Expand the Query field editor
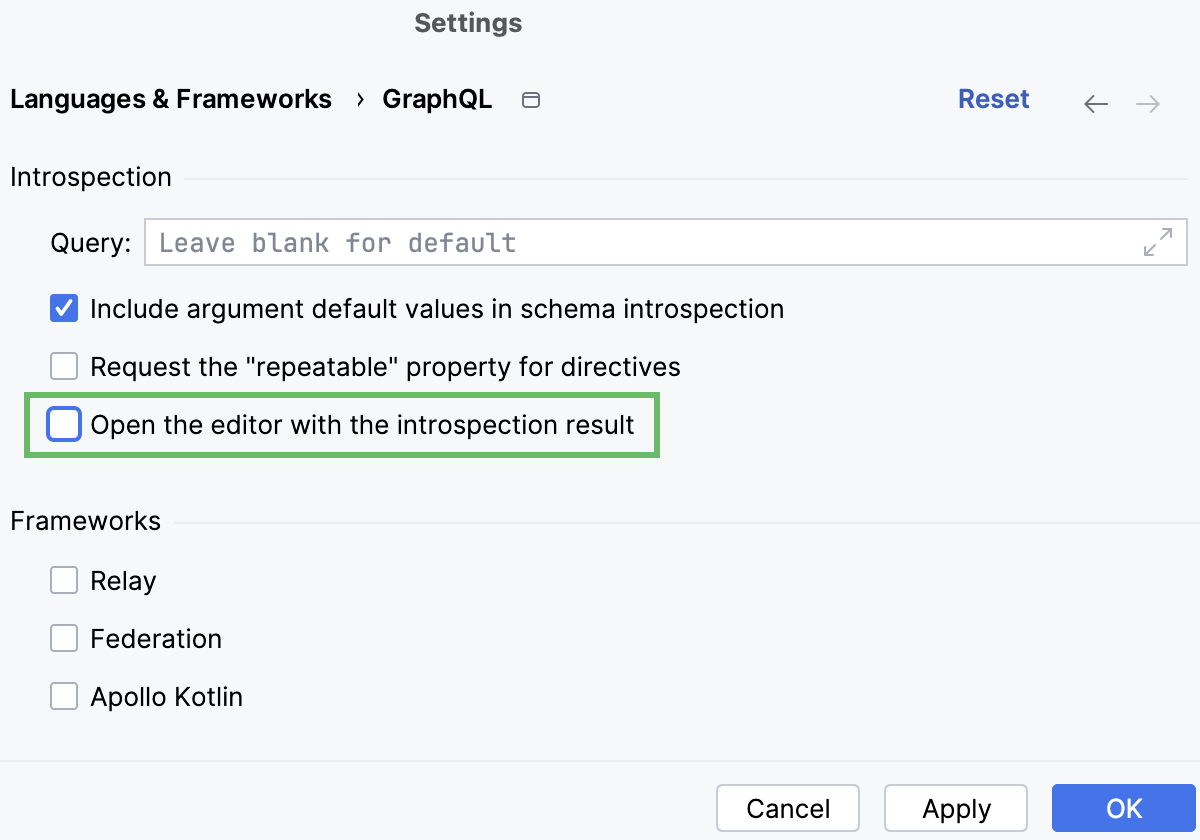 tap(1157, 242)
